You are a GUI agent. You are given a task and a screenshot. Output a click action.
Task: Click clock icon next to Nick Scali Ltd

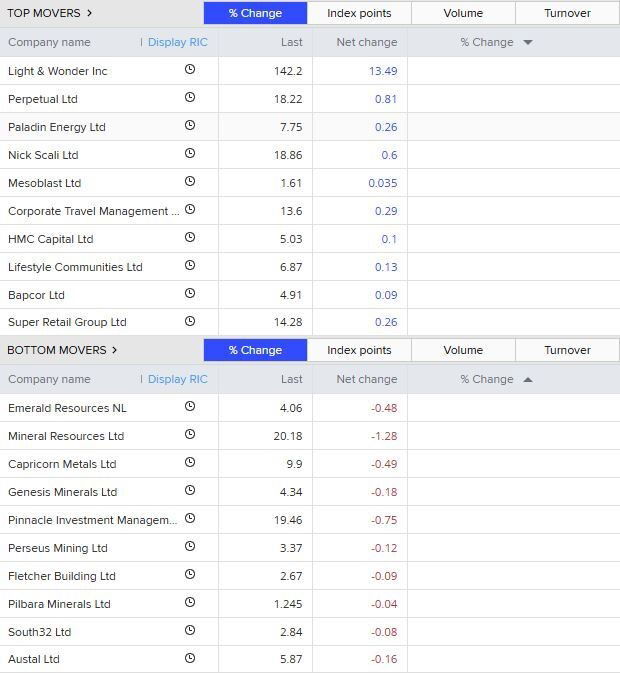[x=190, y=153]
